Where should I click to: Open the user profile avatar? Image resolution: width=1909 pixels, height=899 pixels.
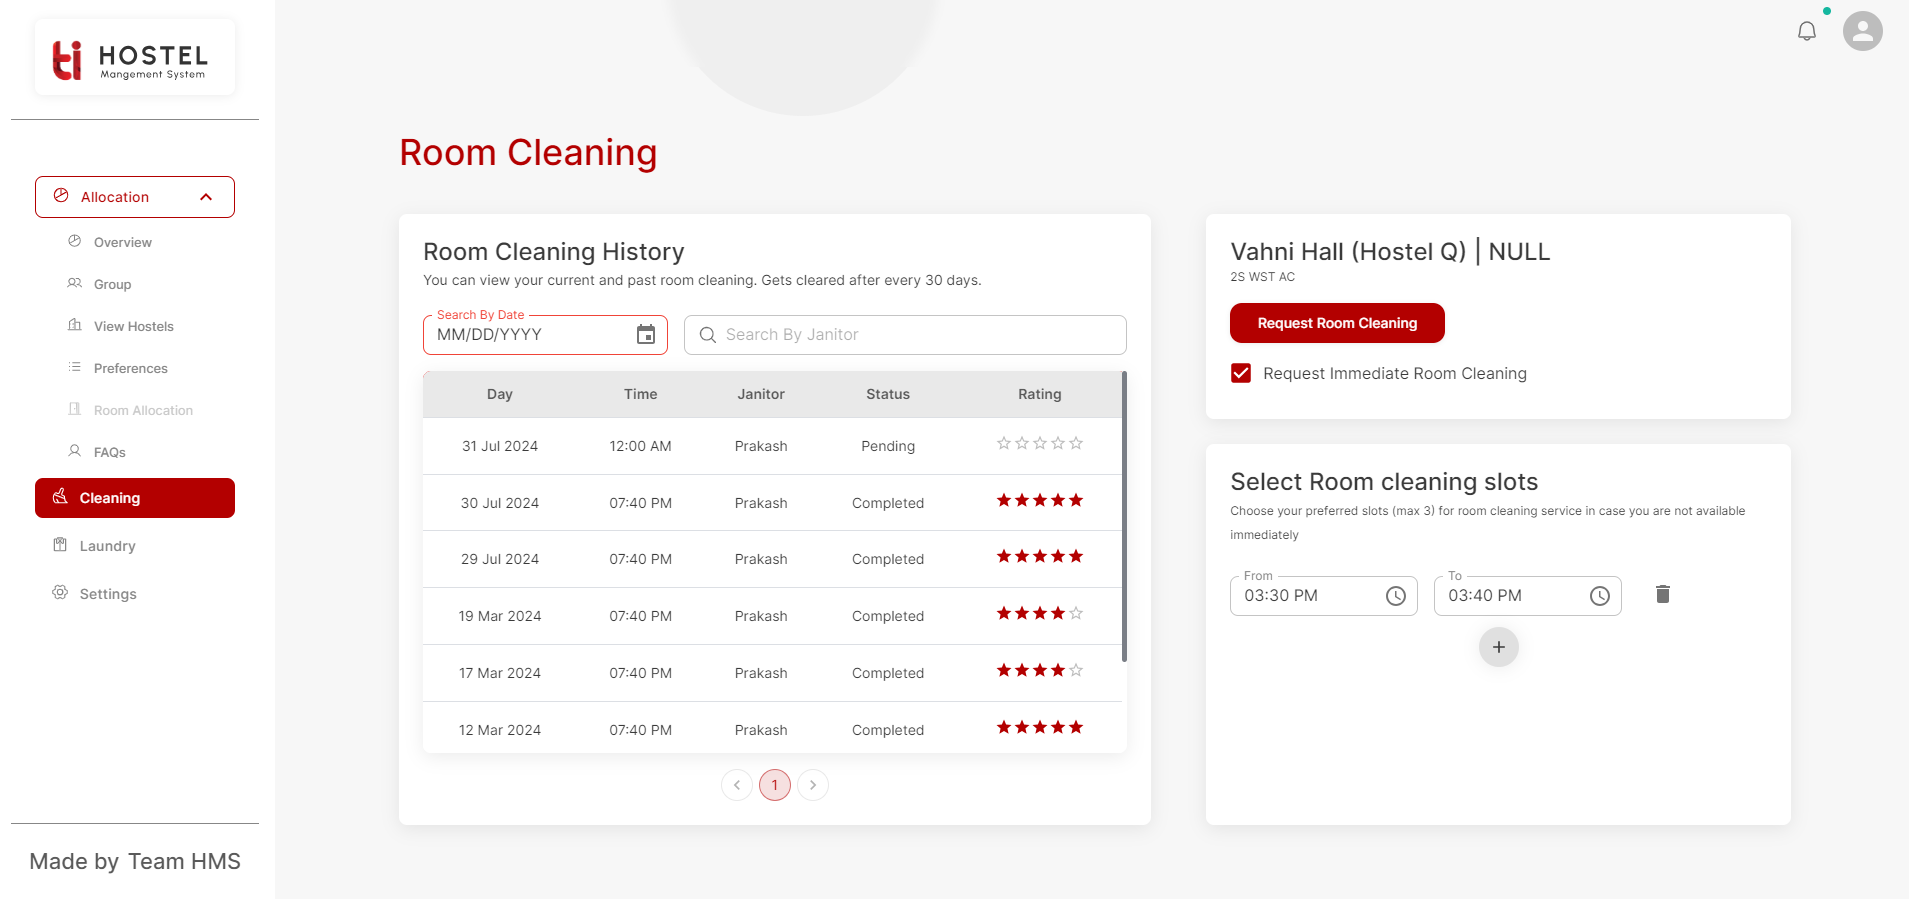1862,31
